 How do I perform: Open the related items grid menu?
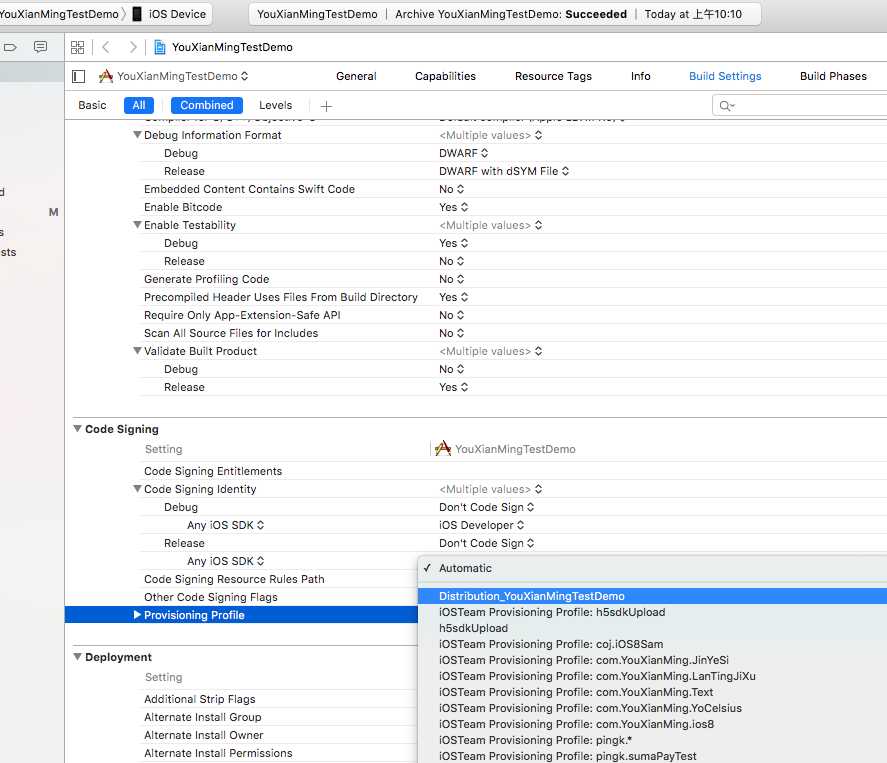coord(77,47)
